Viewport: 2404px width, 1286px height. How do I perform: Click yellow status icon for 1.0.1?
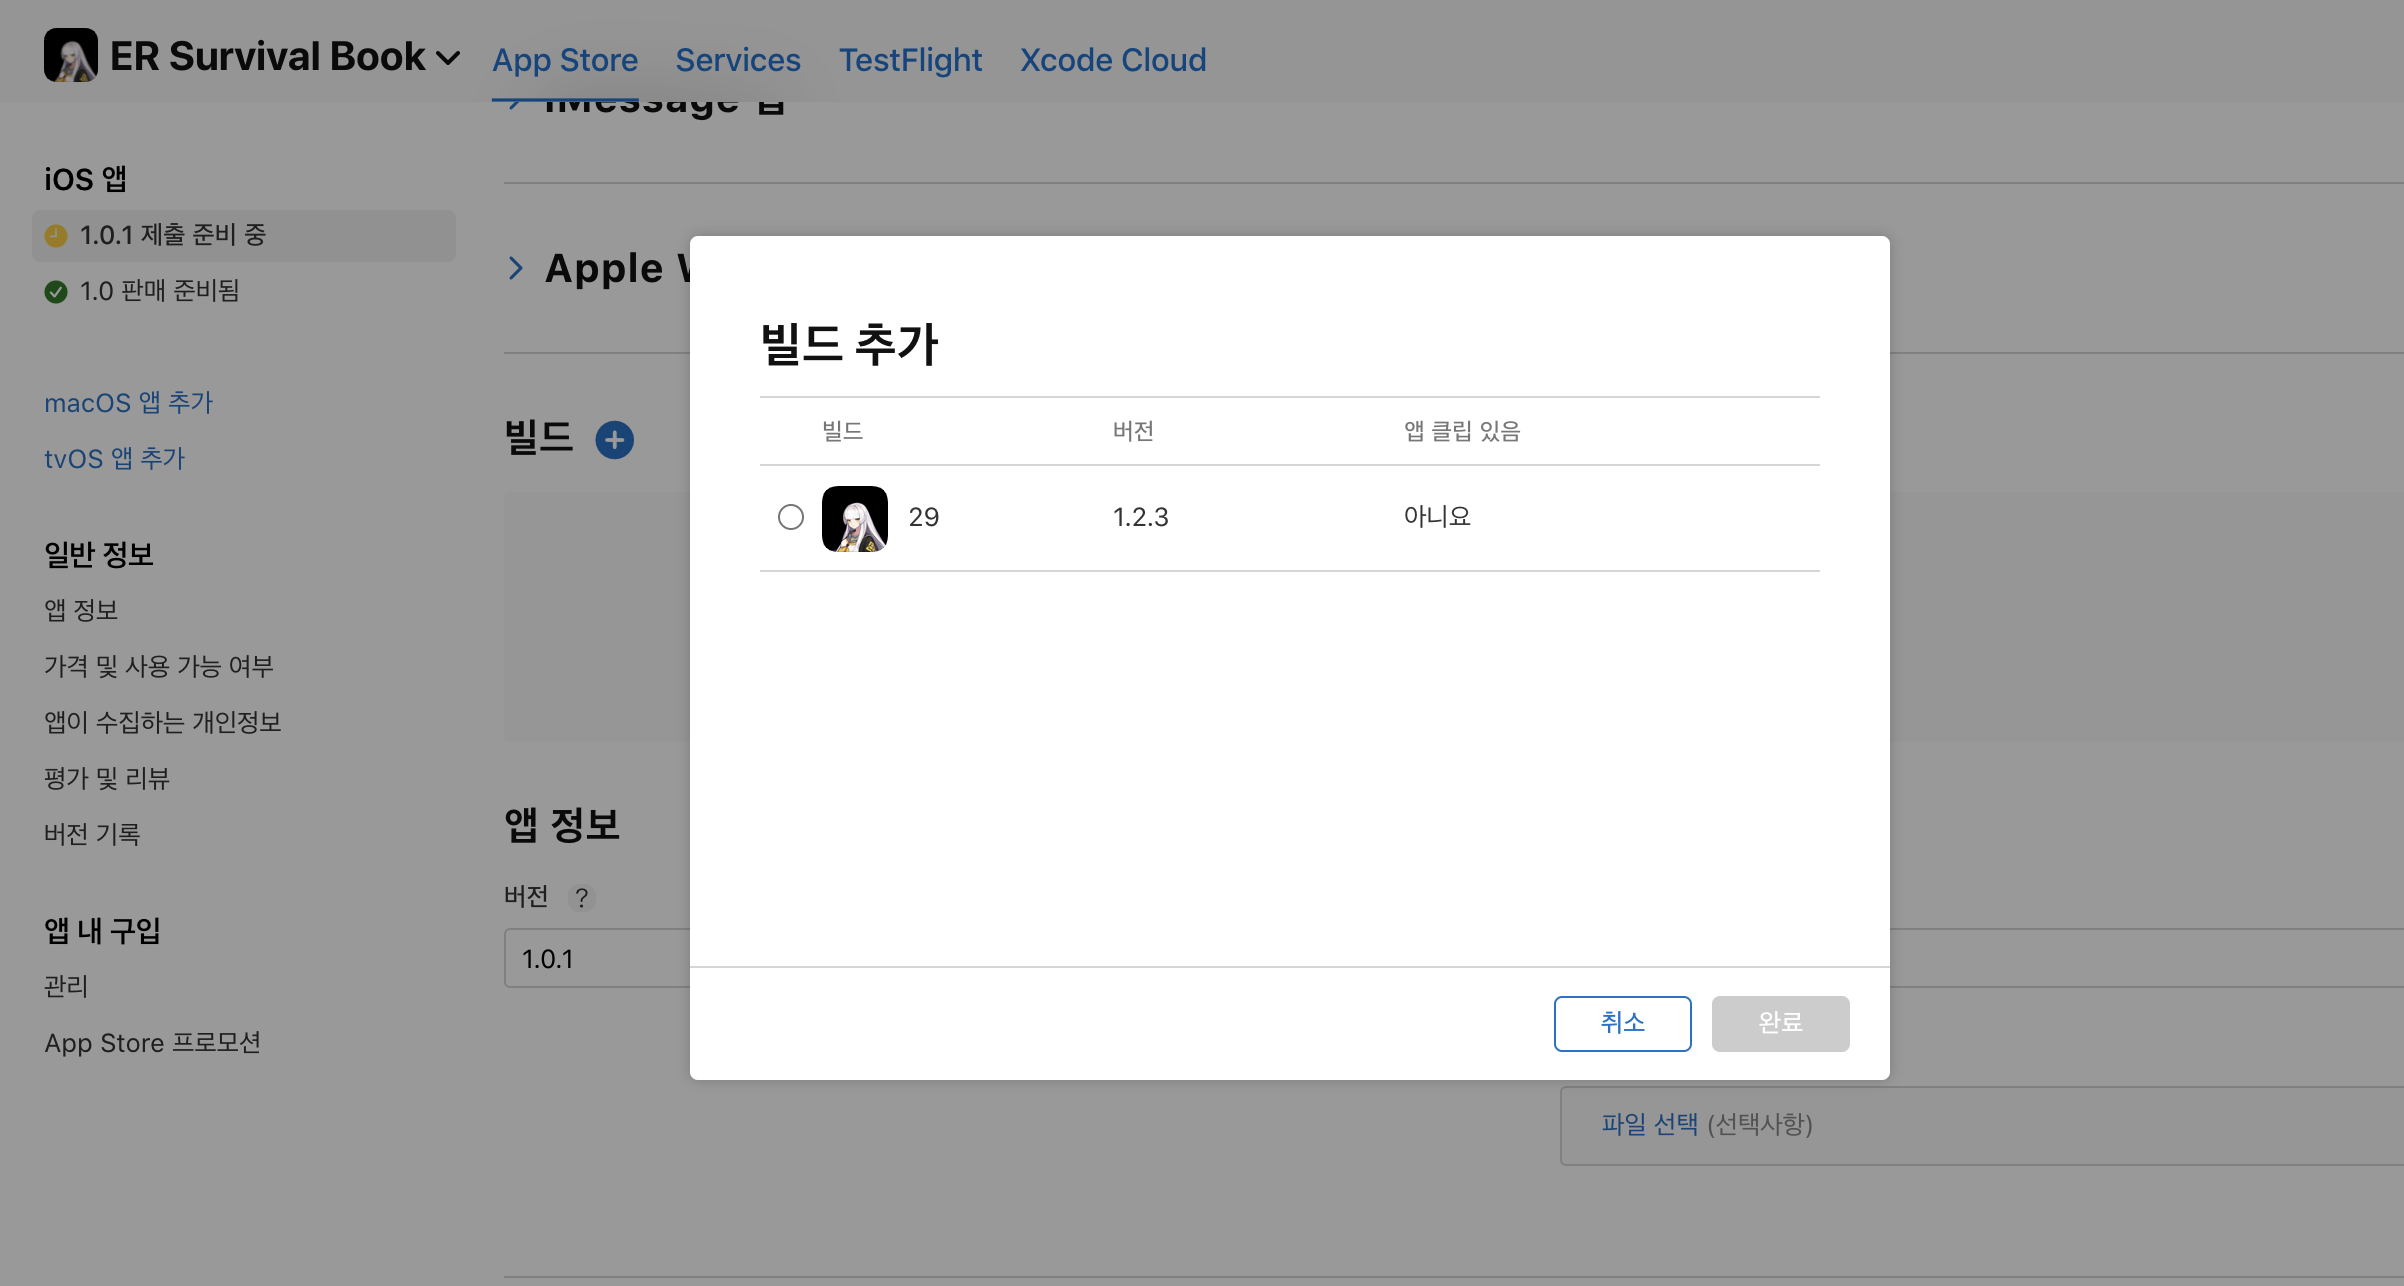coord(56,235)
